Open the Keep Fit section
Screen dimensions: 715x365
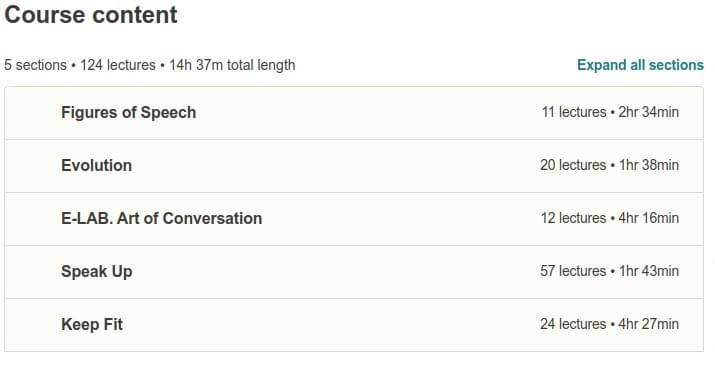[x=354, y=324]
